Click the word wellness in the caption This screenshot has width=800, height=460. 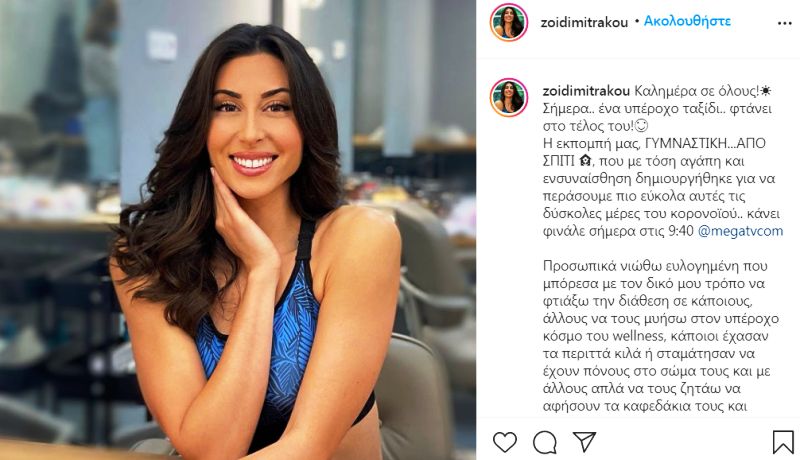click(x=637, y=336)
